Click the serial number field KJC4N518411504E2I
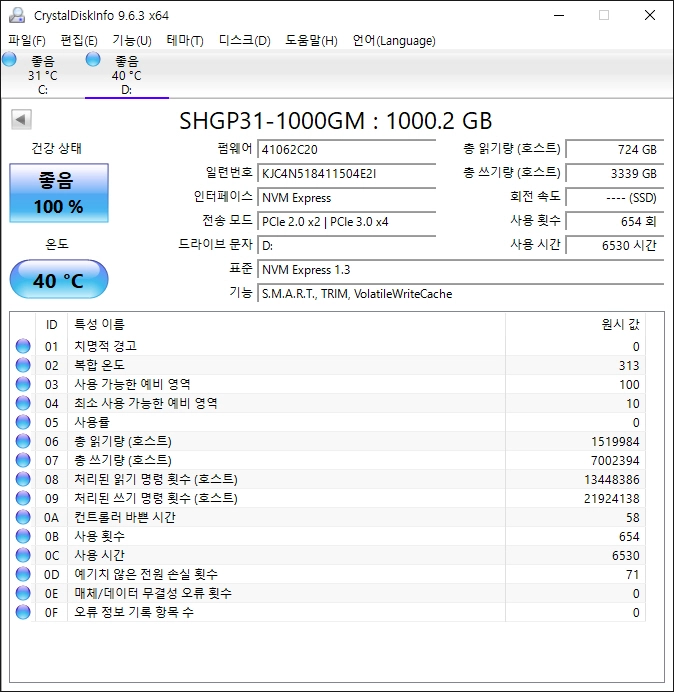Viewport: 674px width, 692px height. (x=346, y=173)
